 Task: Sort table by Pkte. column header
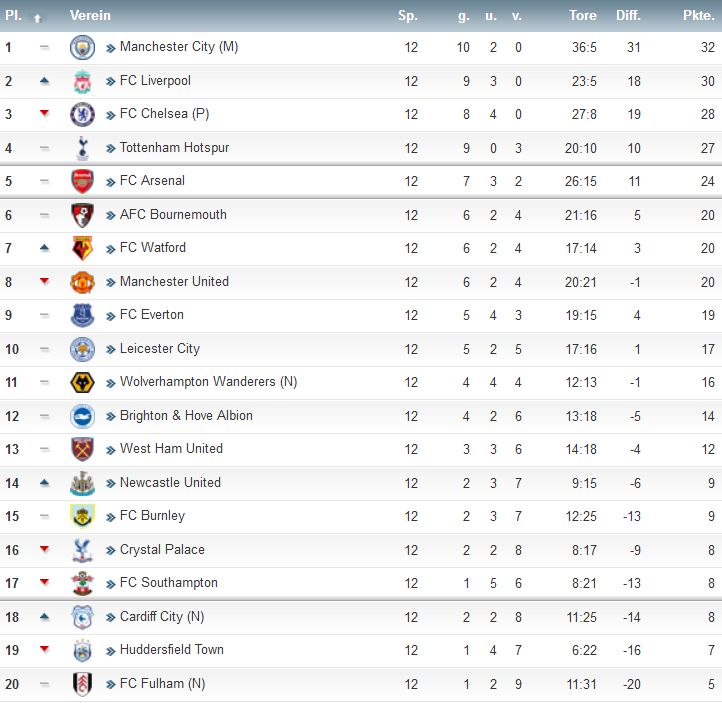pyautogui.click(x=699, y=16)
